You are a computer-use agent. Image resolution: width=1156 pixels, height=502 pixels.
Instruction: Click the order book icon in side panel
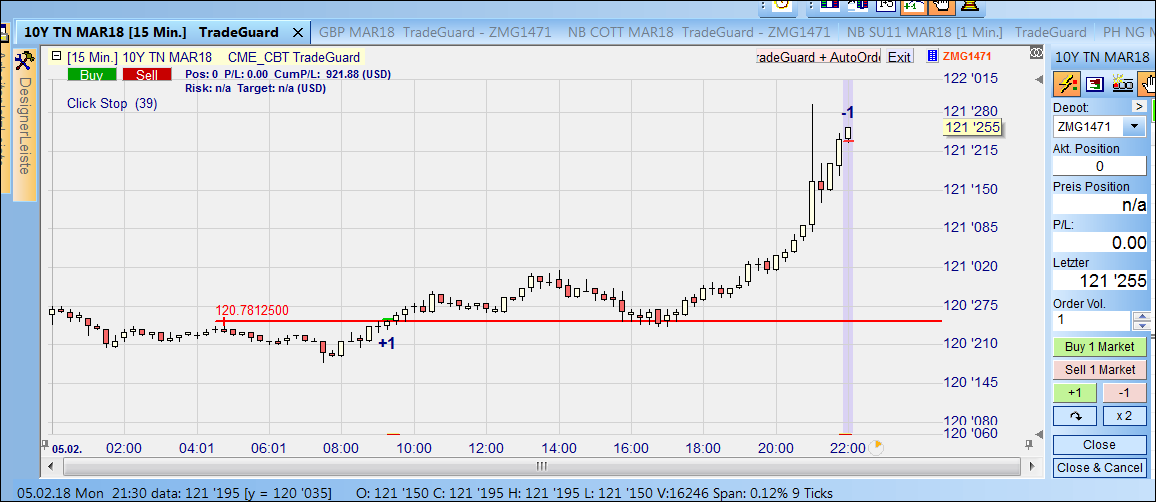click(1094, 84)
